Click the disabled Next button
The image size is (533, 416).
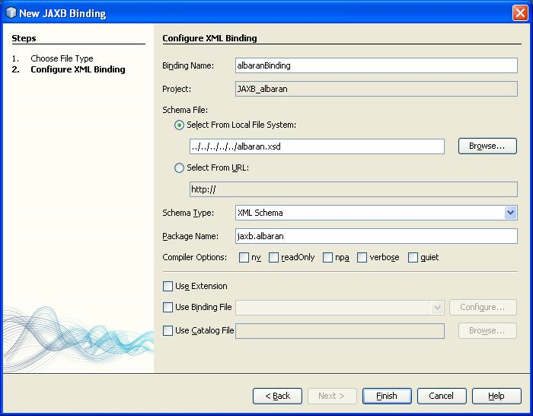point(332,396)
